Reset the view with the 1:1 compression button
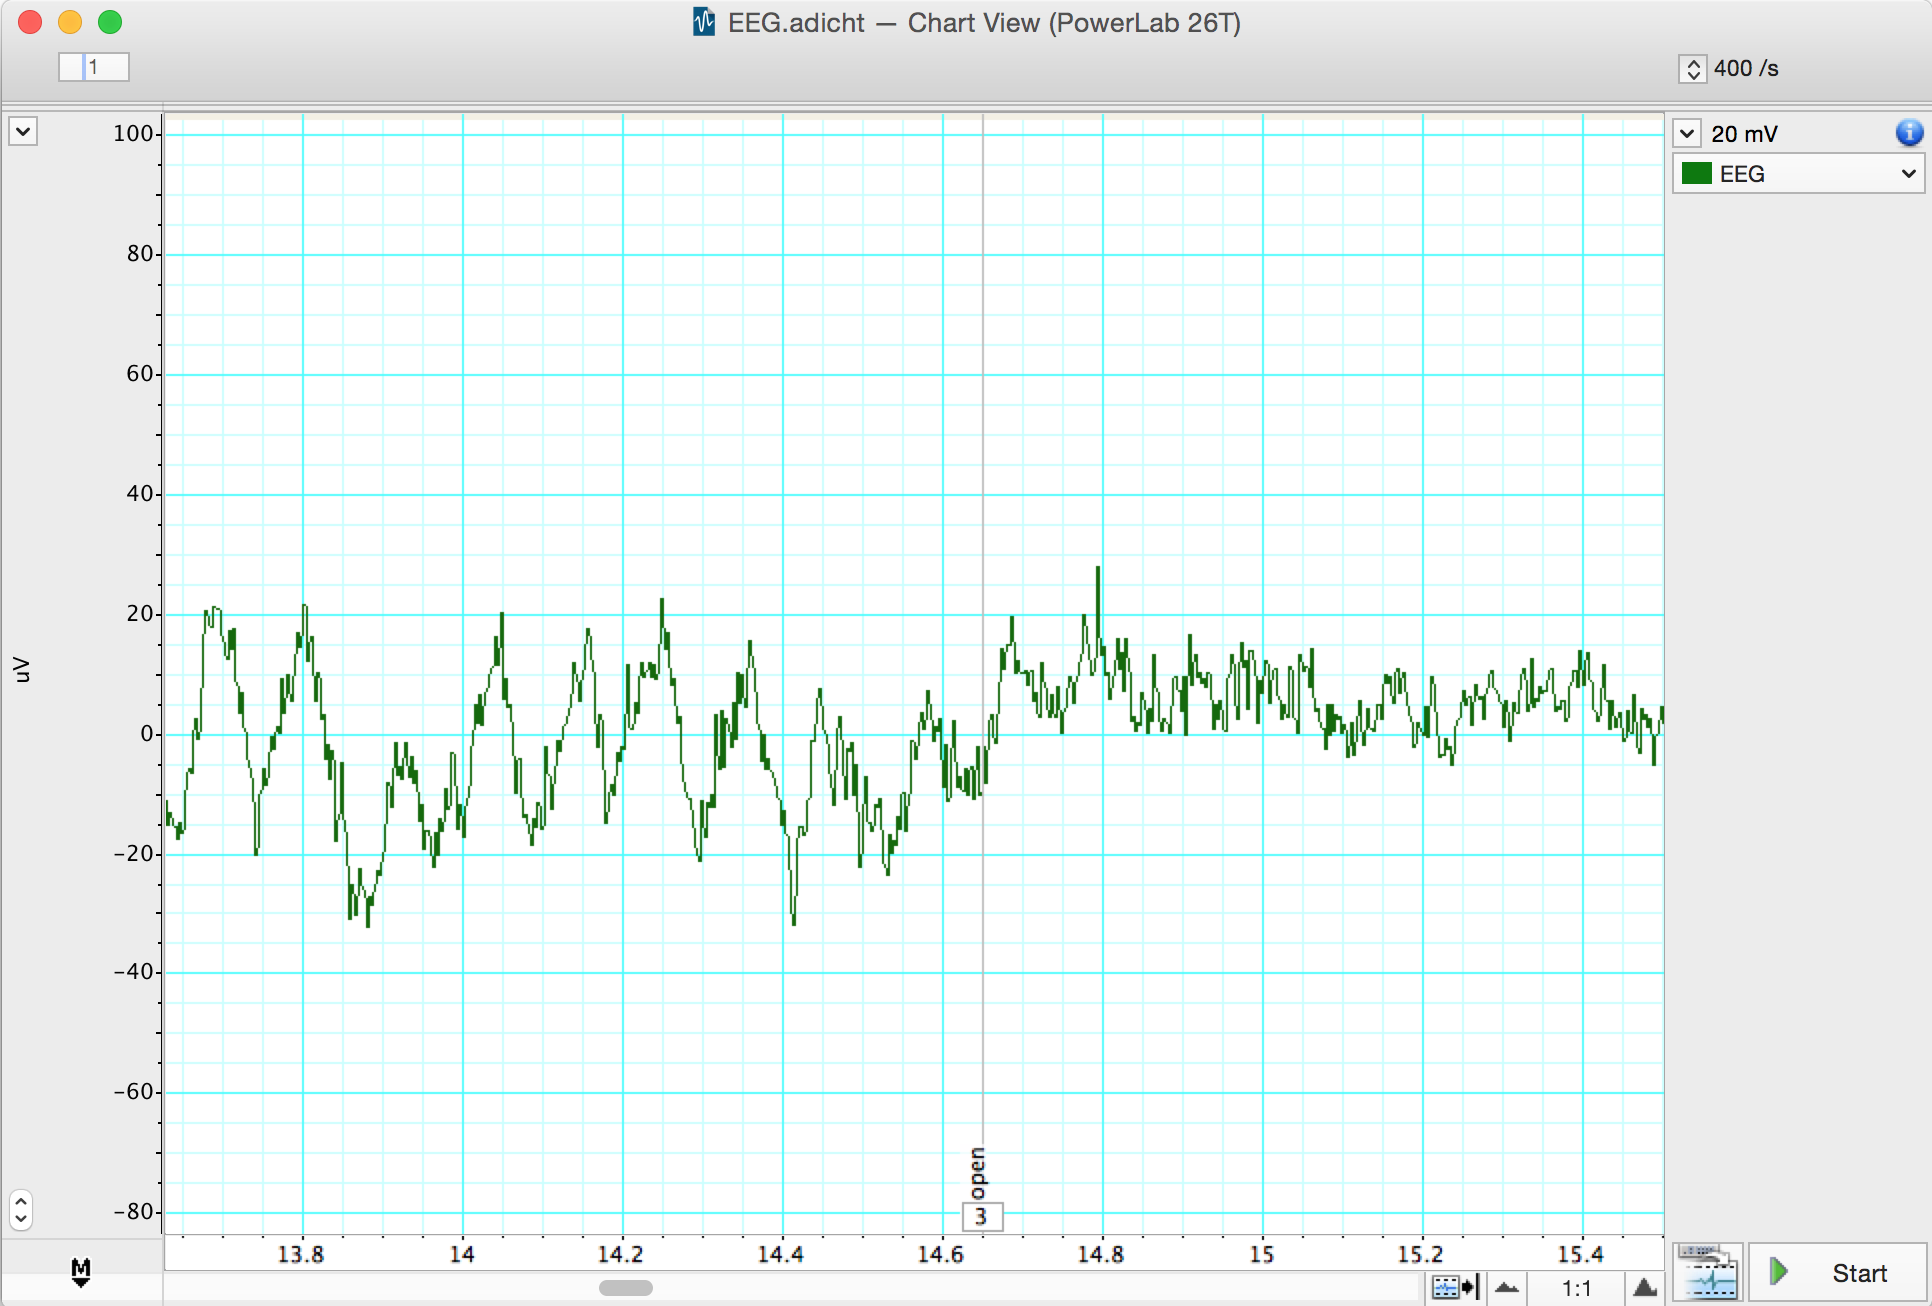 coord(1576,1287)
